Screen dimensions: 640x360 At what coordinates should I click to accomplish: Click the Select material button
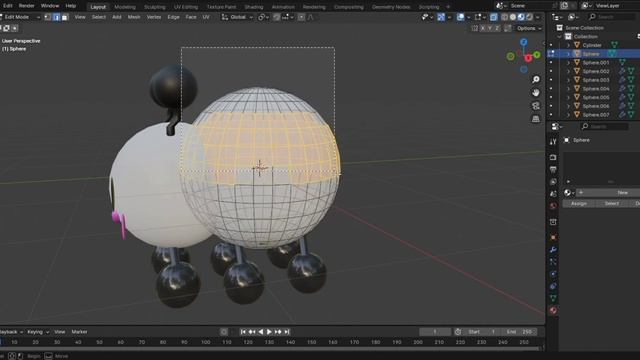pos(611,203)
